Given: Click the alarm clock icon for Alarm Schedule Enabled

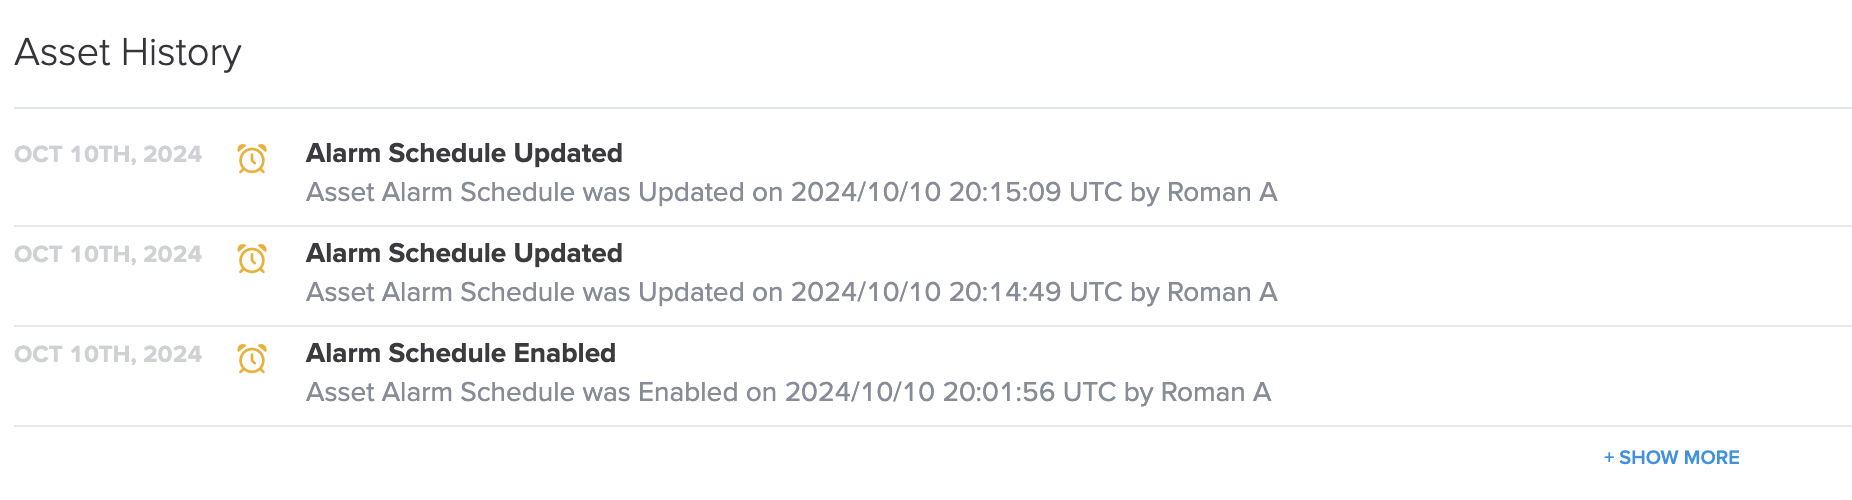Looking at the screenshot, I should [252, 358].
